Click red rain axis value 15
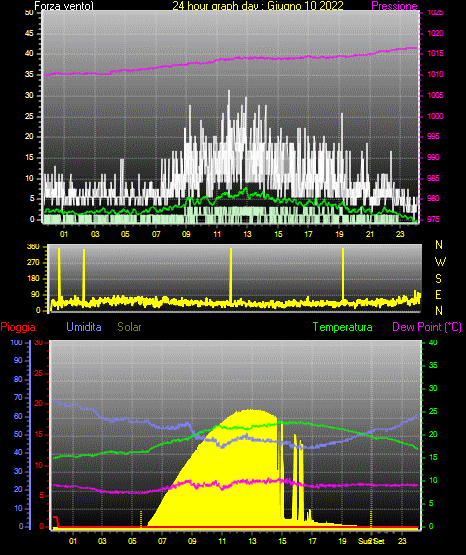The image size is (466, 555). tap(39, 434)
